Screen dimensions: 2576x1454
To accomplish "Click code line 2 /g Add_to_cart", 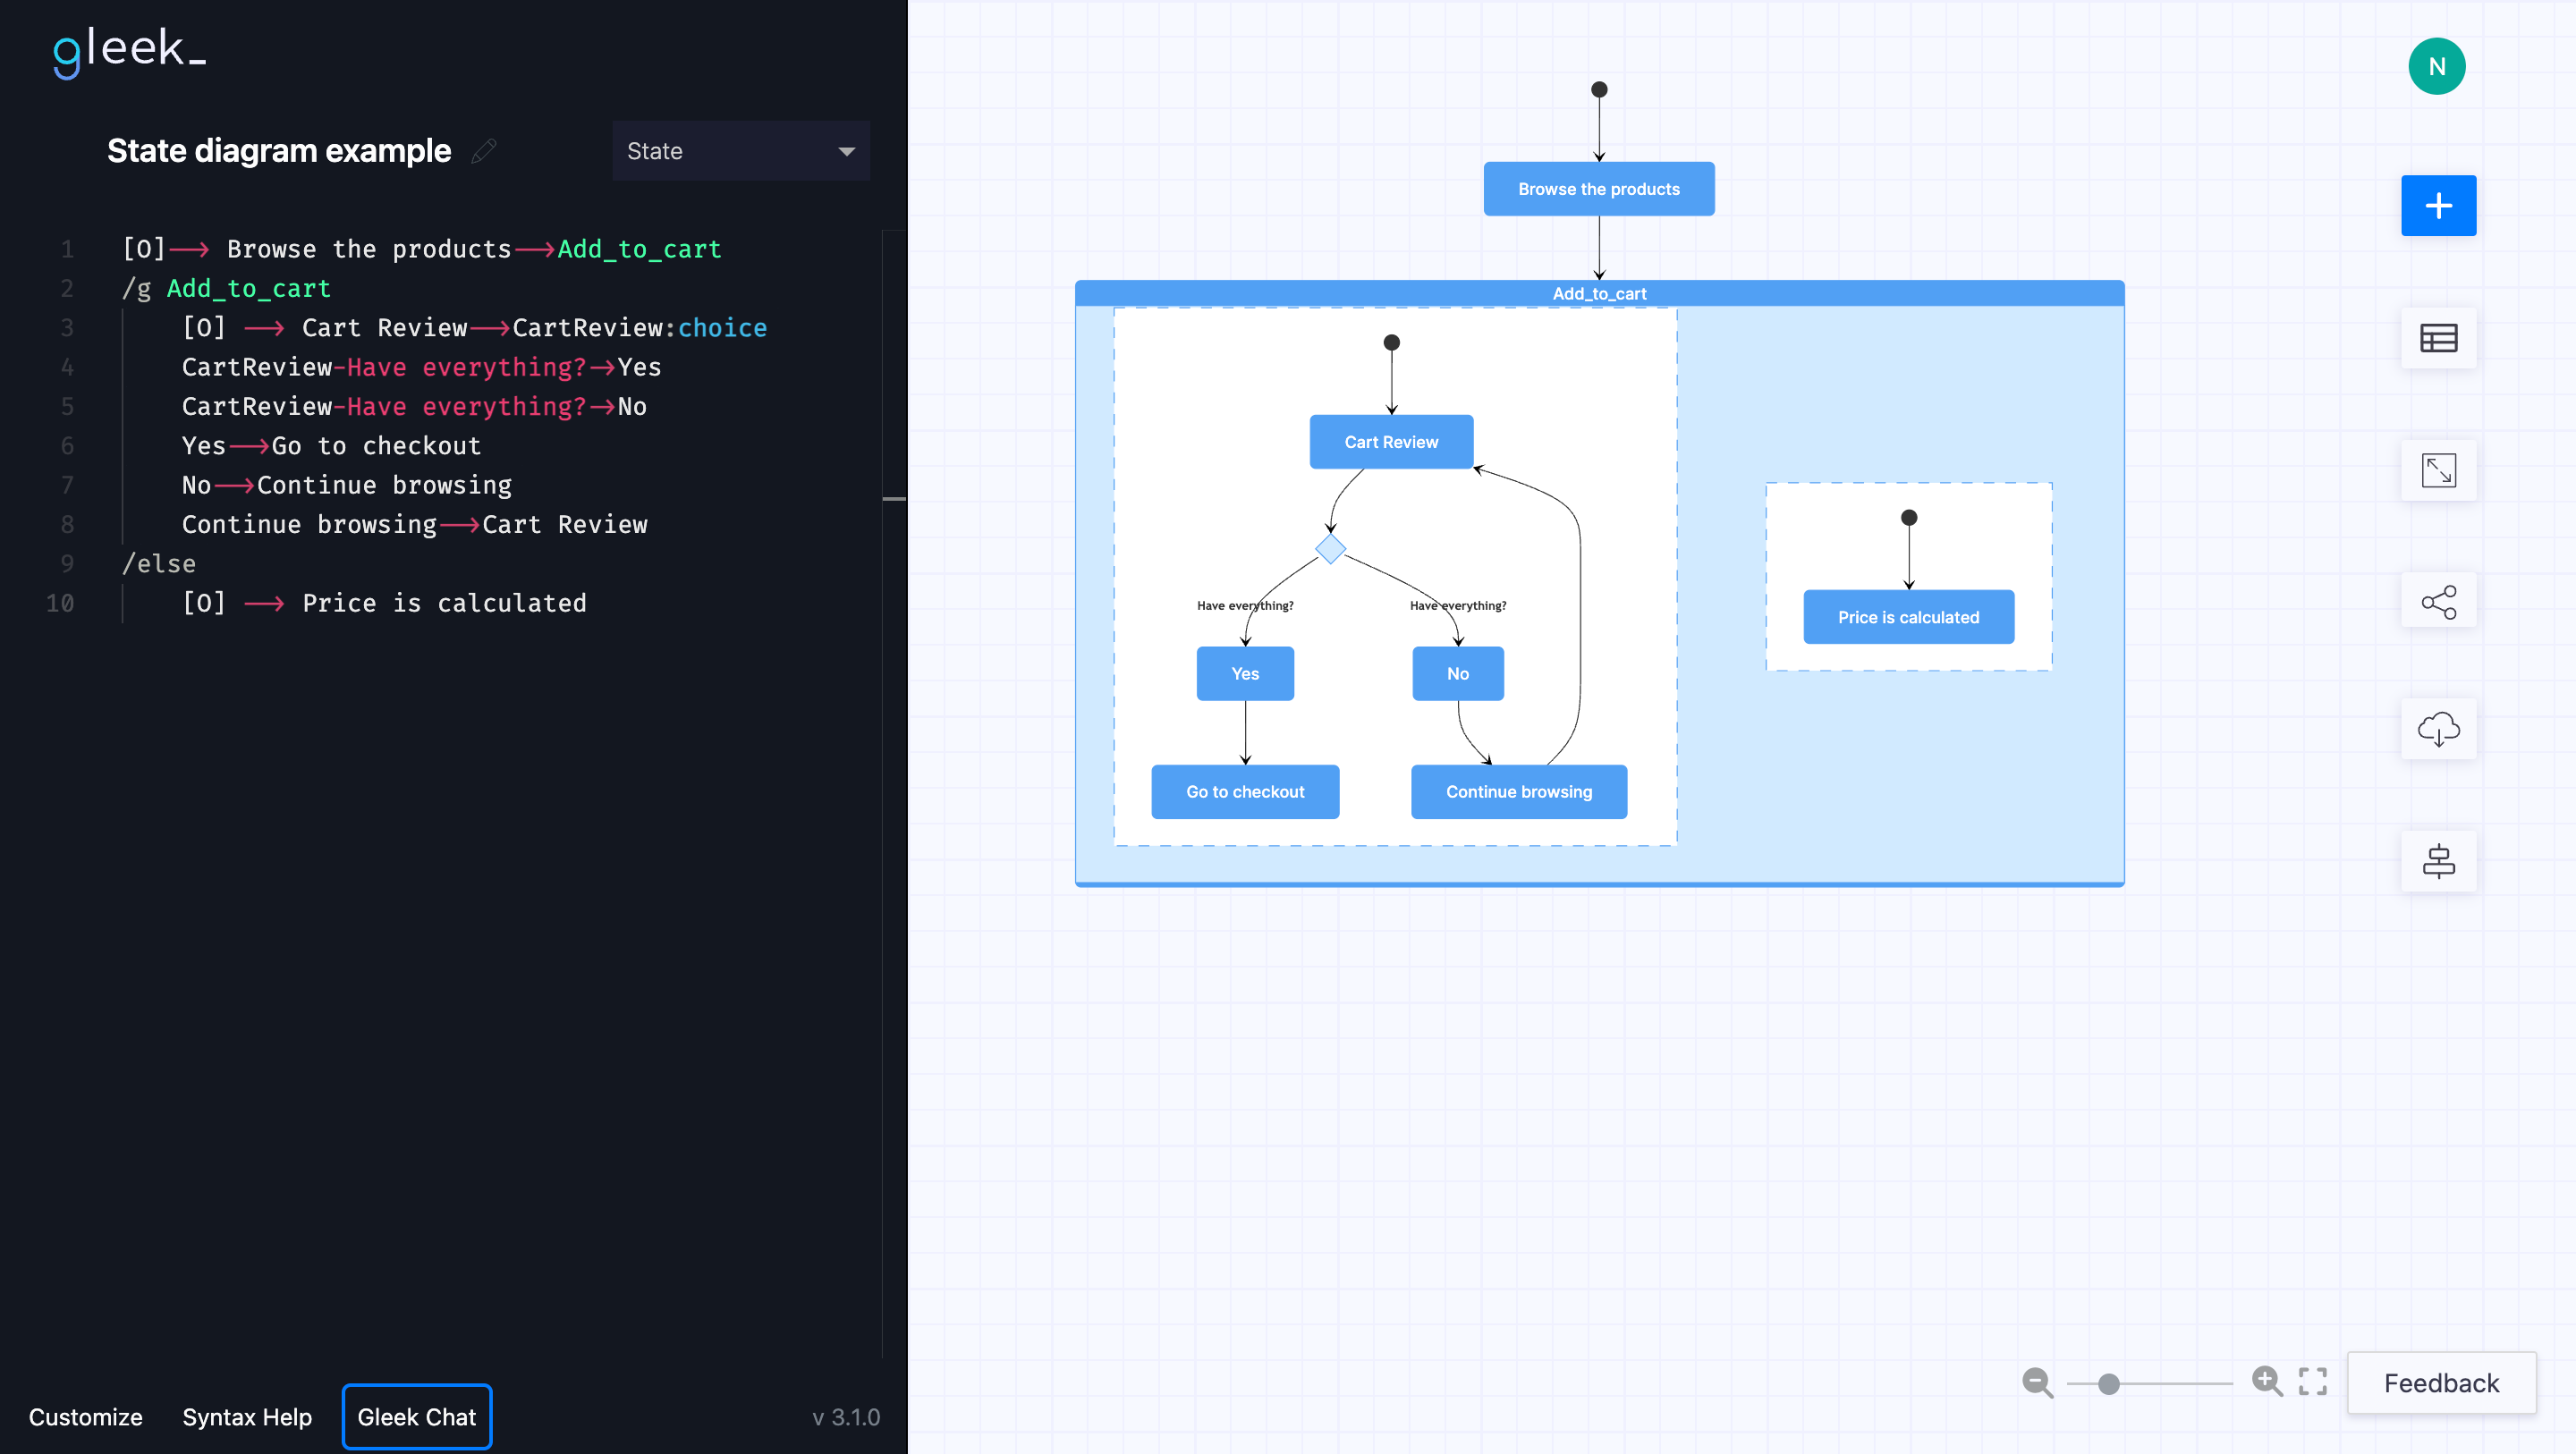I will 226,289.
